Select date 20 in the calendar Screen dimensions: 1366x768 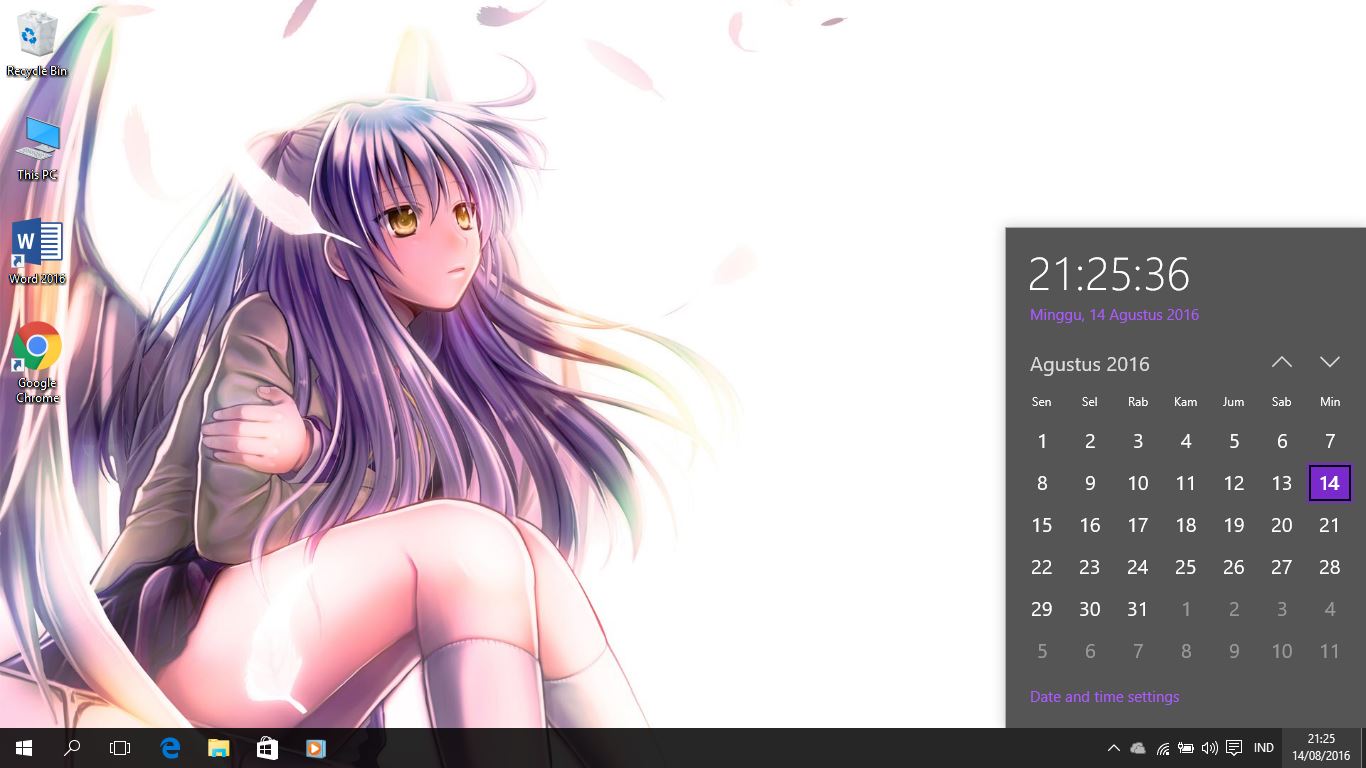1282,525
